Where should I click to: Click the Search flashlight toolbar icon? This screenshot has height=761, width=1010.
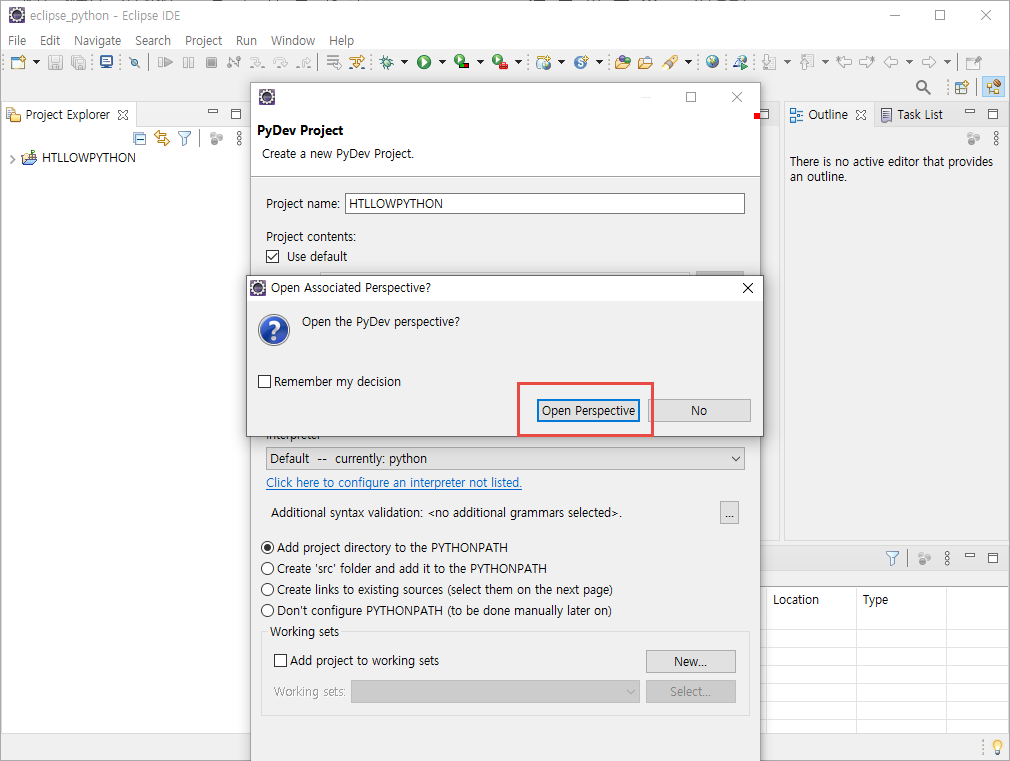coord(669,63)
